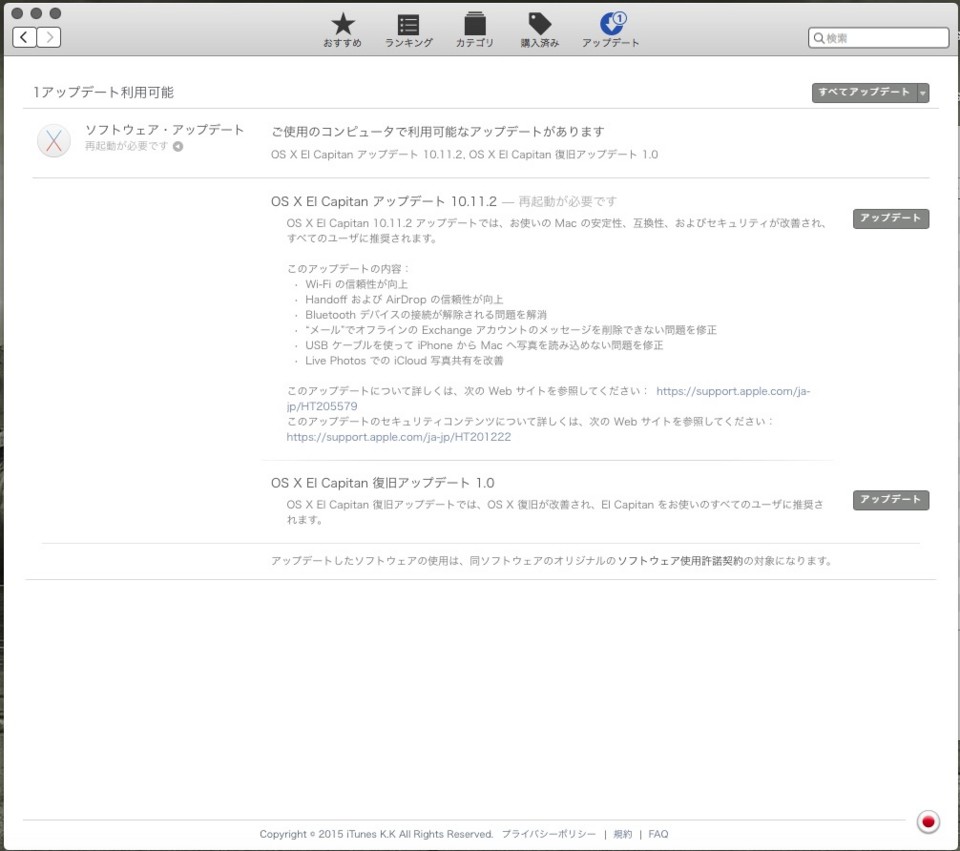Open FAQ footer link
Viewport: 960px width, 851px height.
click(658, 834)
